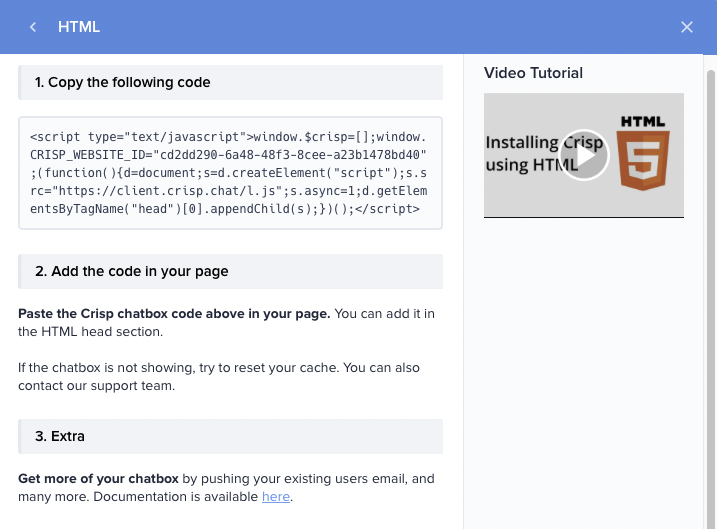Click the HTML title in the blue header
The height and width of the screenshot is (529, 717).
[79, 27]
